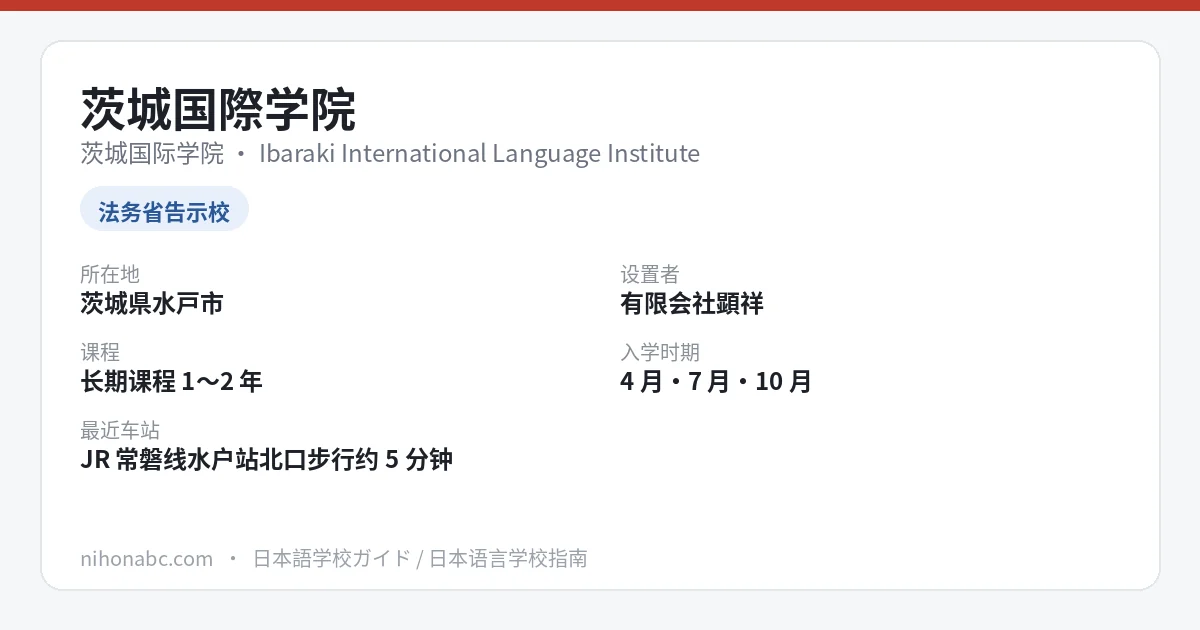Click the 所在地 label
The width and height of the screenshot is (1200, 630).
[x=110, y=274]
